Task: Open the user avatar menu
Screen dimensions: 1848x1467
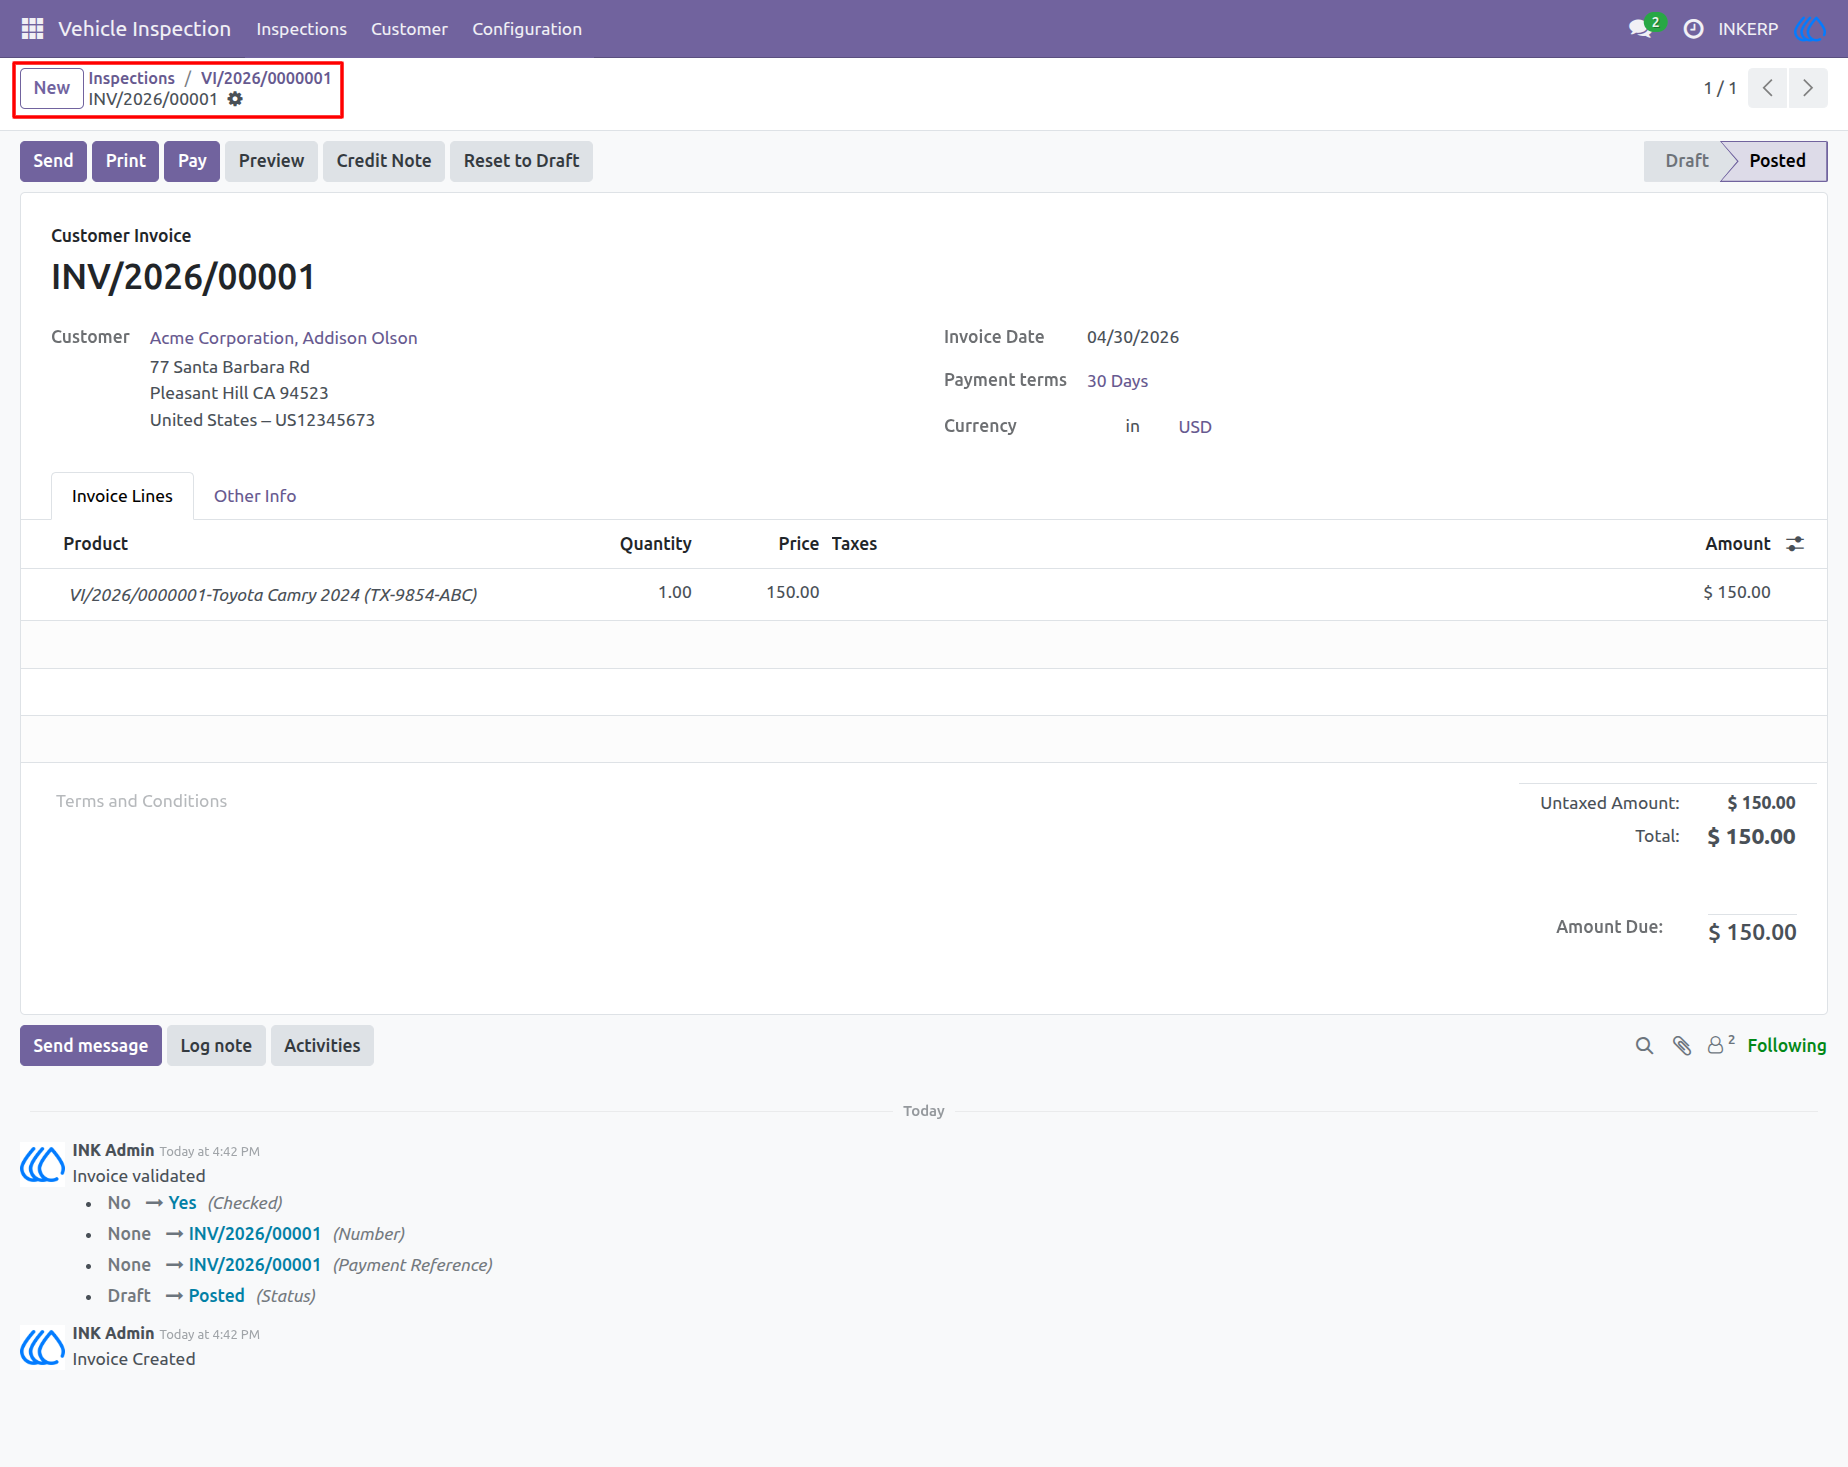Action: coord(1810,29)
